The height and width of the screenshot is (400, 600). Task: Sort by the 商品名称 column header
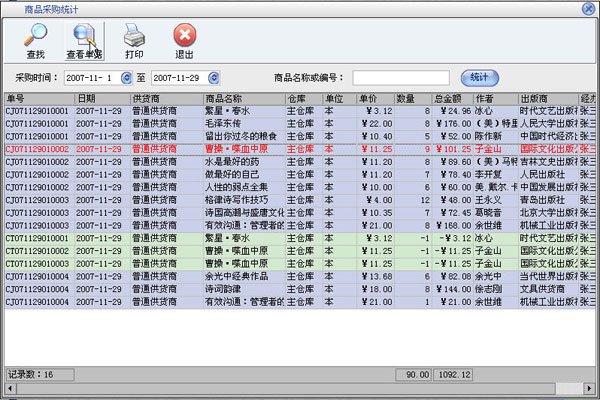pyautogui.click(x=242, y=99)
